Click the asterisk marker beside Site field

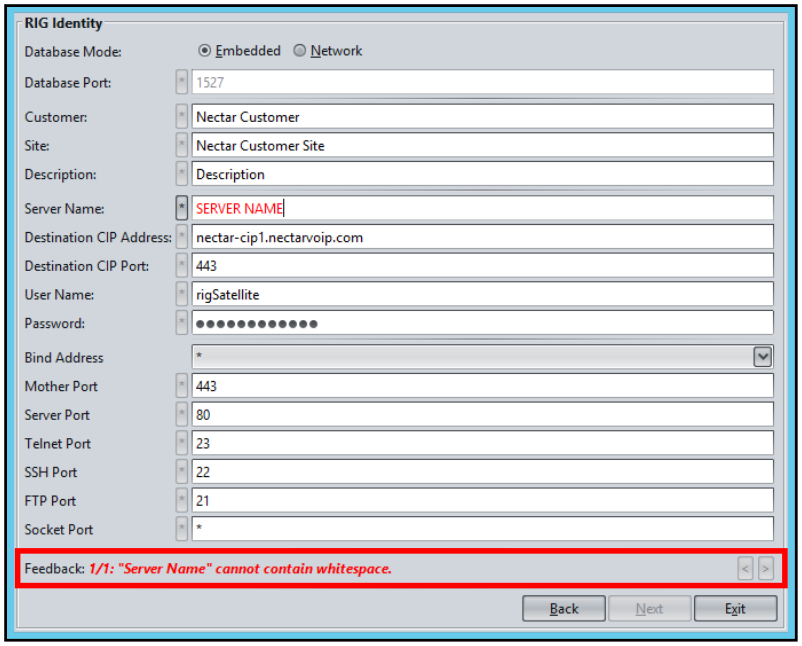tap(182, 145)
